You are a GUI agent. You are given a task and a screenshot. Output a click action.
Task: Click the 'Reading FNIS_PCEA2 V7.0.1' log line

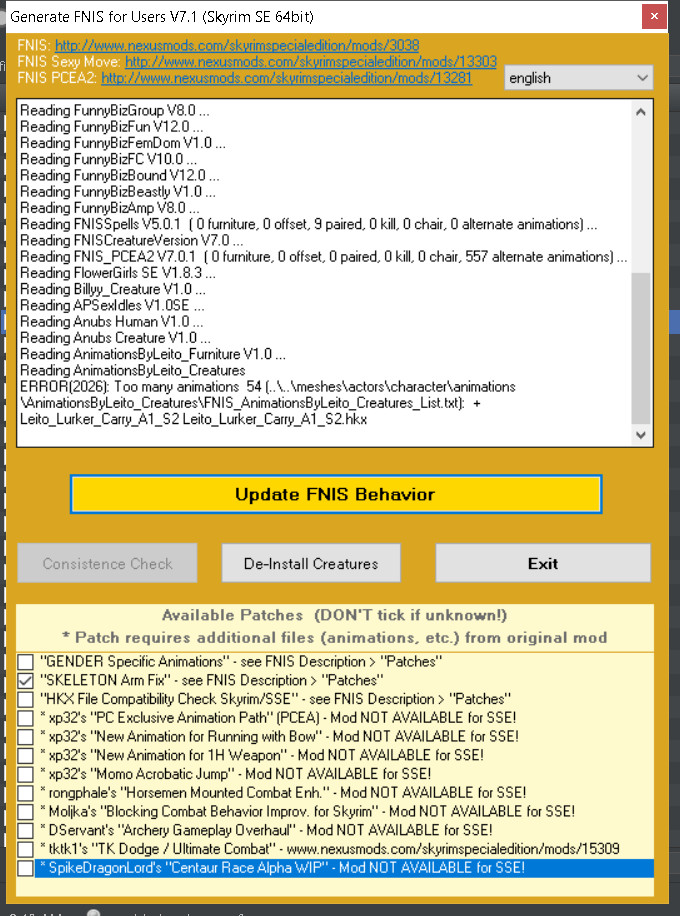[x=324, y=256]
